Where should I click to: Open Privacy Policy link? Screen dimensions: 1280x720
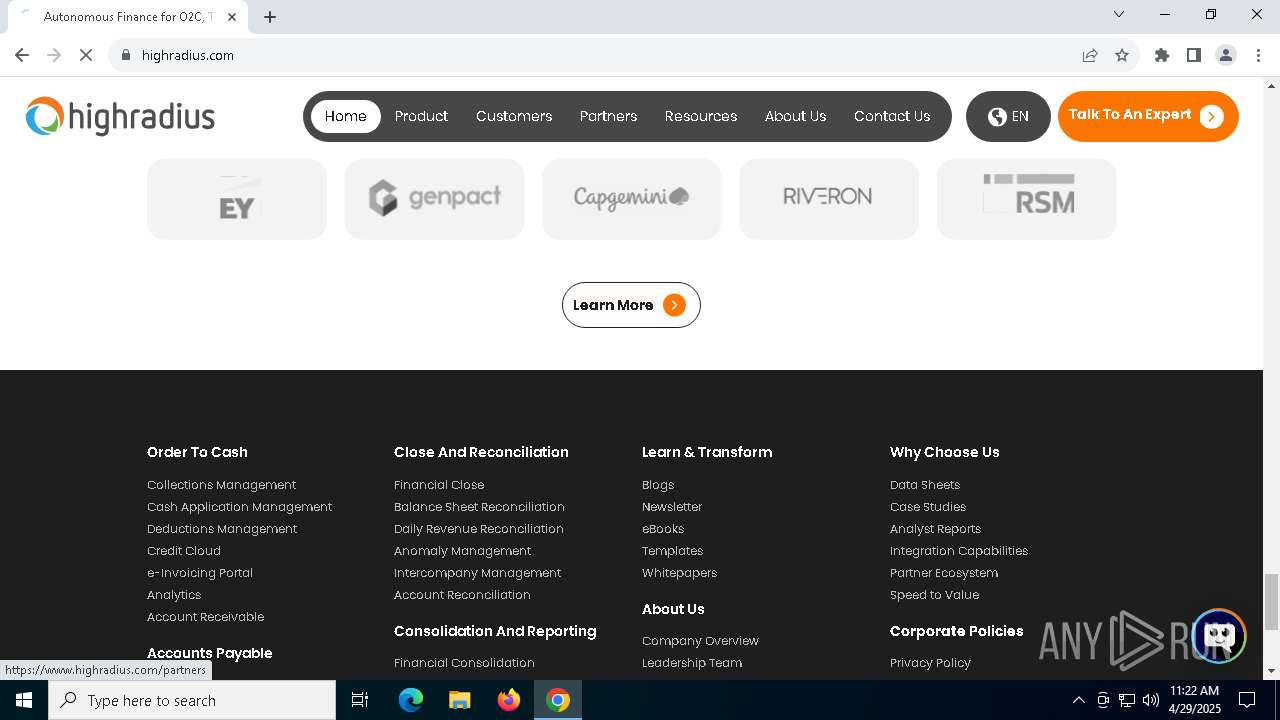[x=930, y=663]
